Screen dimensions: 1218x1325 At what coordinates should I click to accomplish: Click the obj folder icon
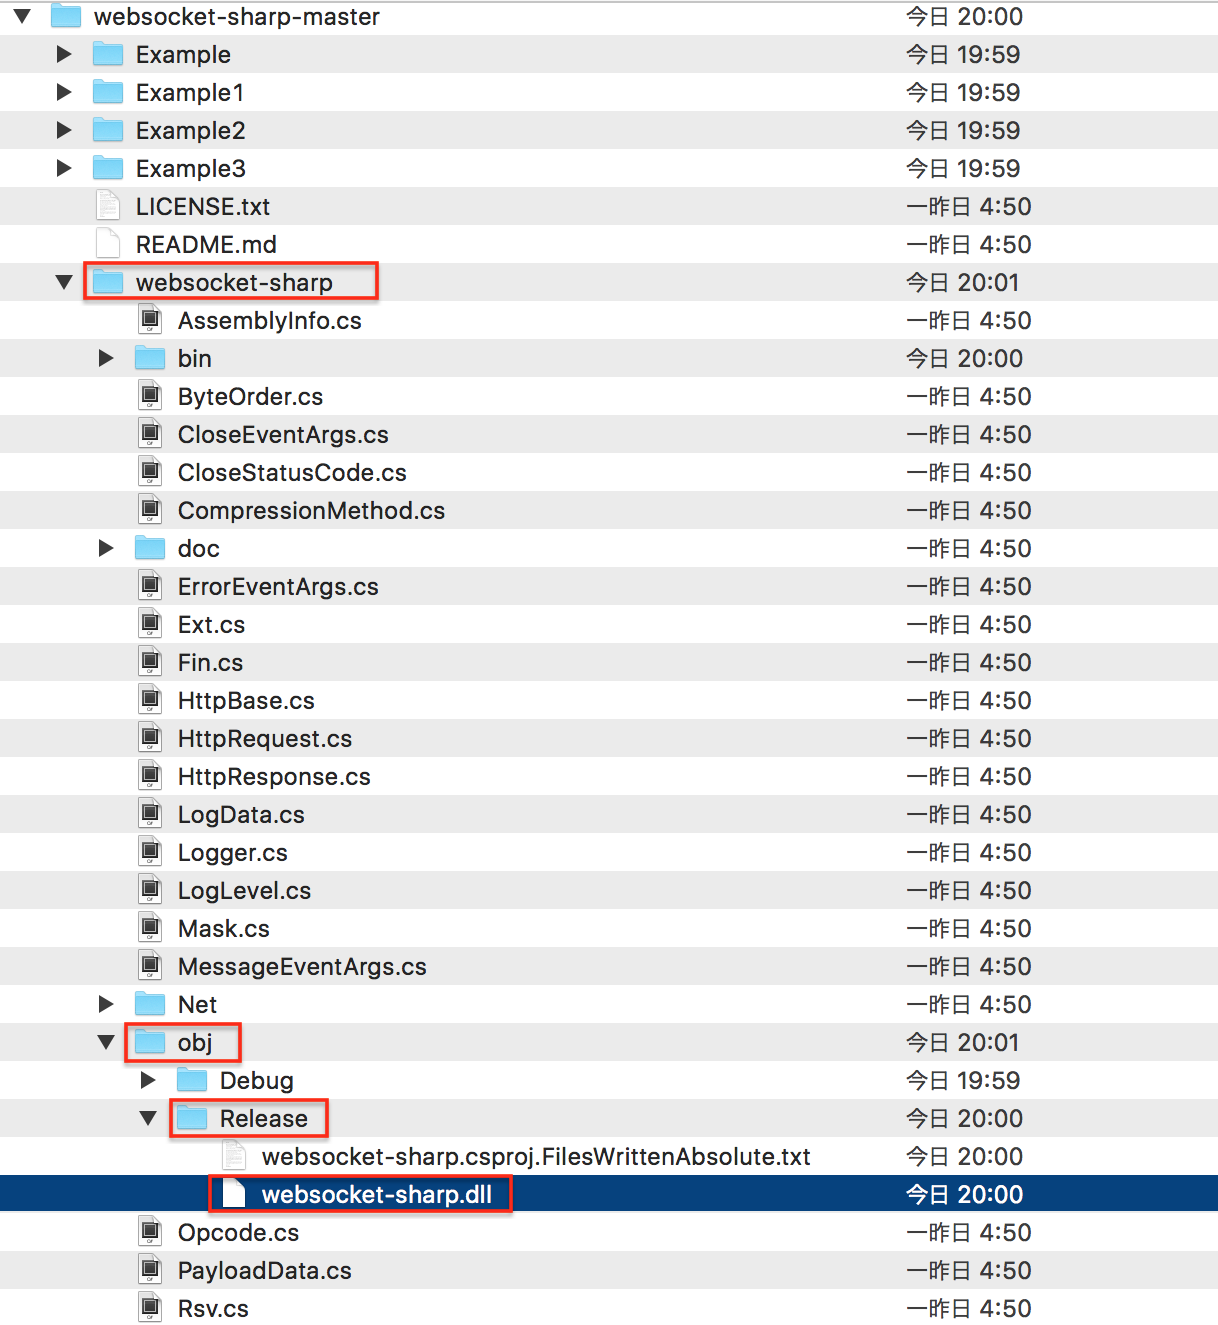coord(149,1042)
